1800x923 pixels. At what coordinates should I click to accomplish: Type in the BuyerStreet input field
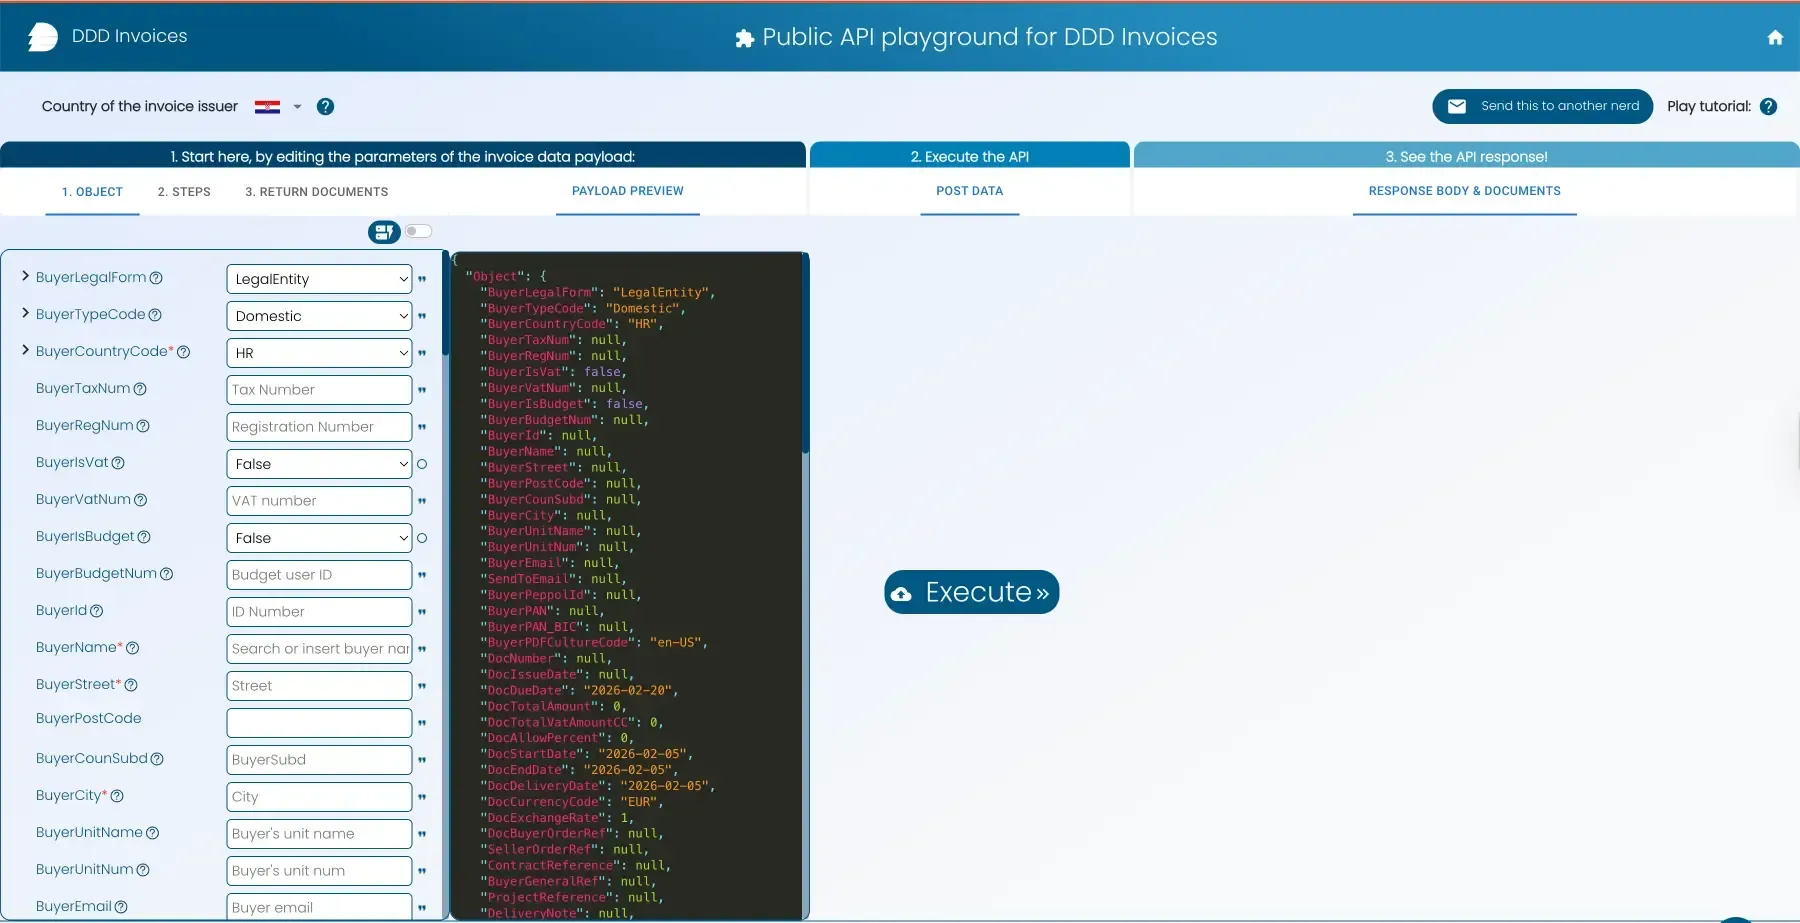(318, 686)
